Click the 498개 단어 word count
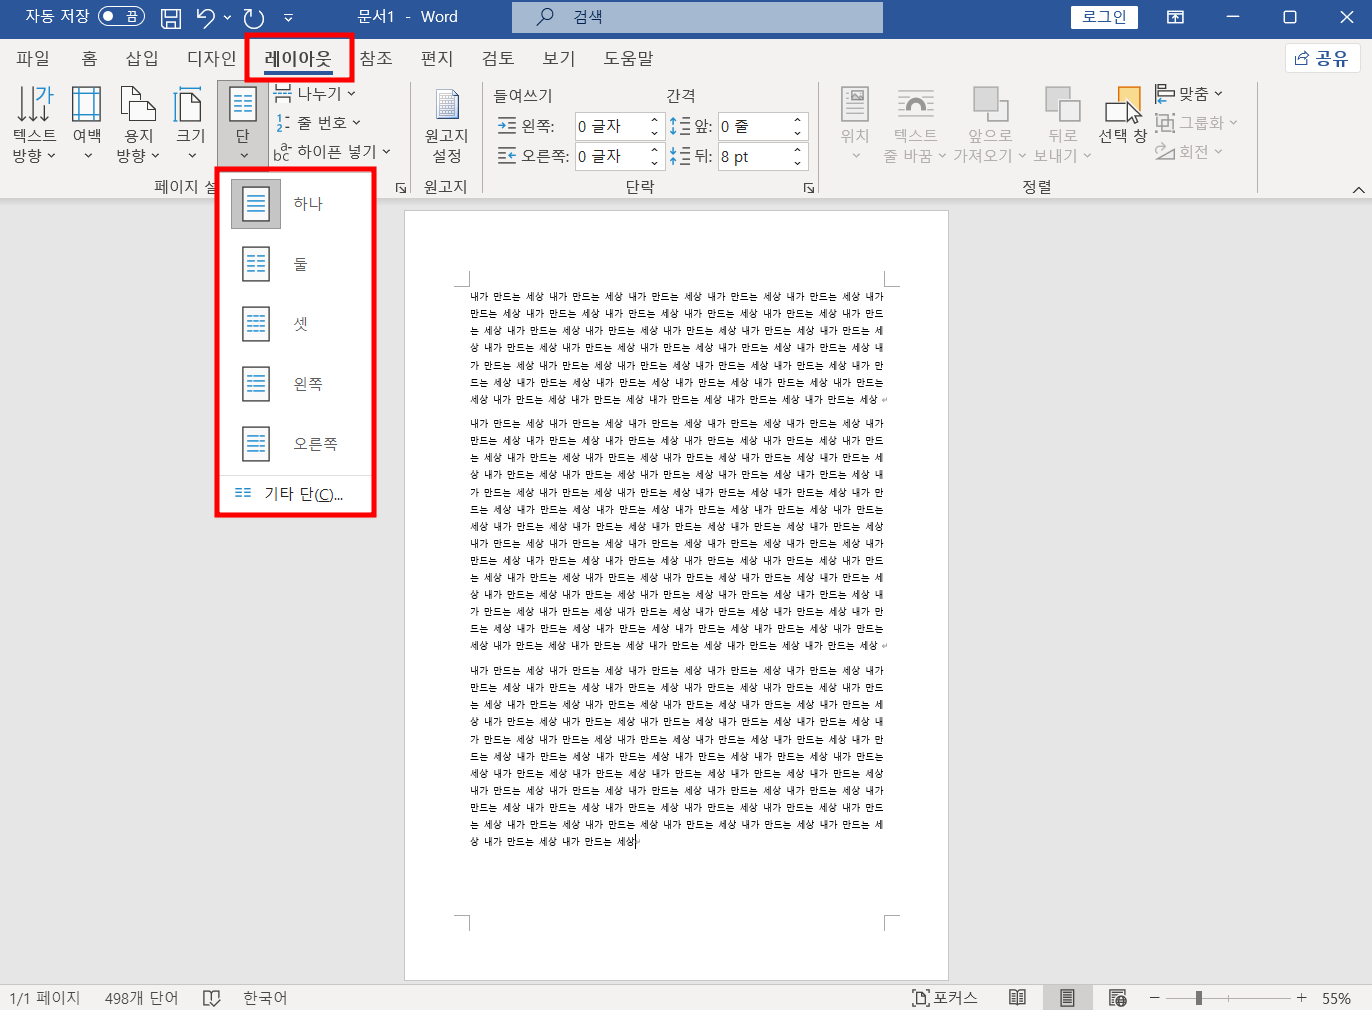Image resolution: width=1372 pixels, height=1010 pixels. tap(141, 998)
